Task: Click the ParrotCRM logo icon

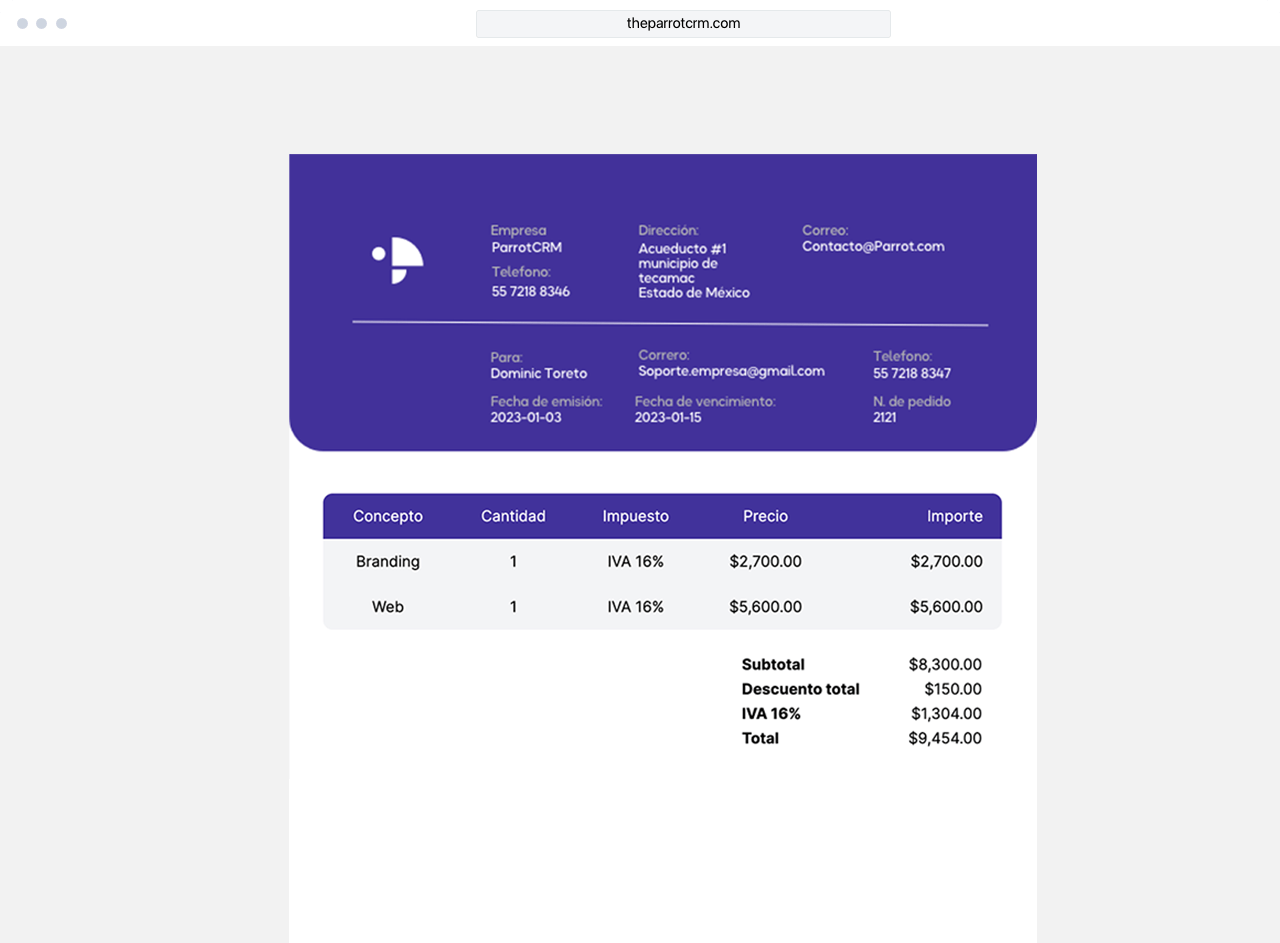Action: [x=398, y=261]
